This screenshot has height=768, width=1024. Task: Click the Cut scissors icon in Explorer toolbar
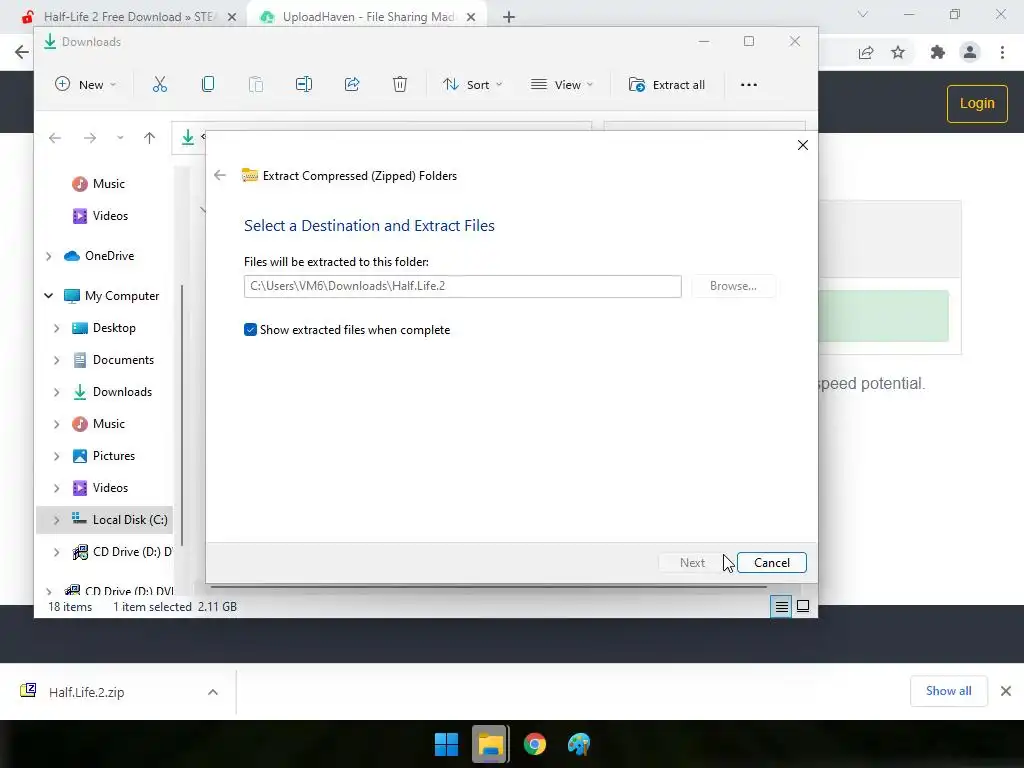(x=160, y=84)
